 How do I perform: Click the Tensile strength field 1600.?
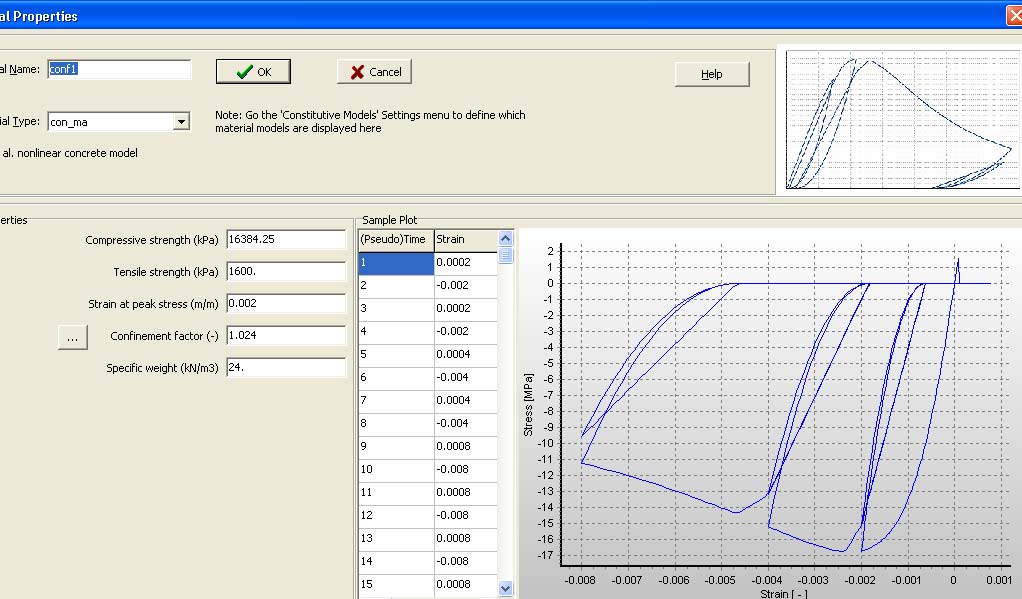286,271
